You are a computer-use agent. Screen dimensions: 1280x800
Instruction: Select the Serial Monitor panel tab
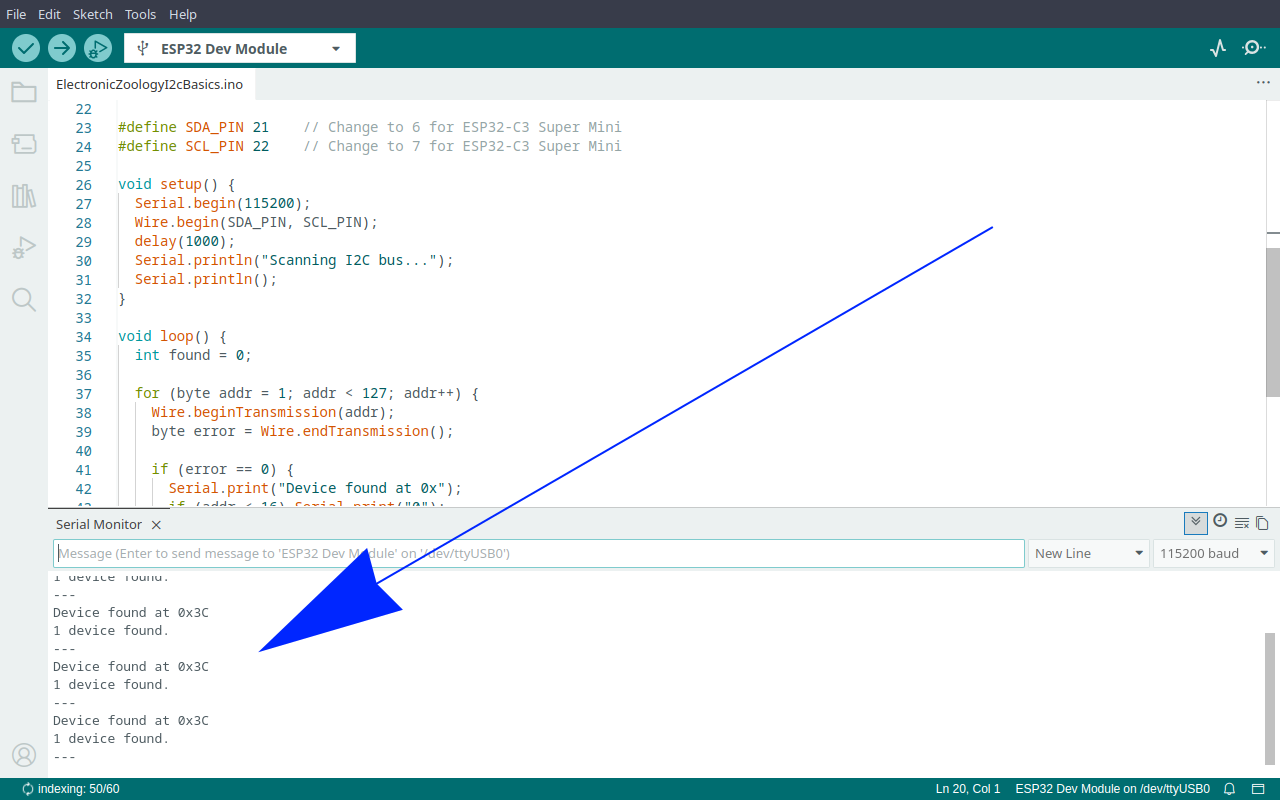[99, 525]
